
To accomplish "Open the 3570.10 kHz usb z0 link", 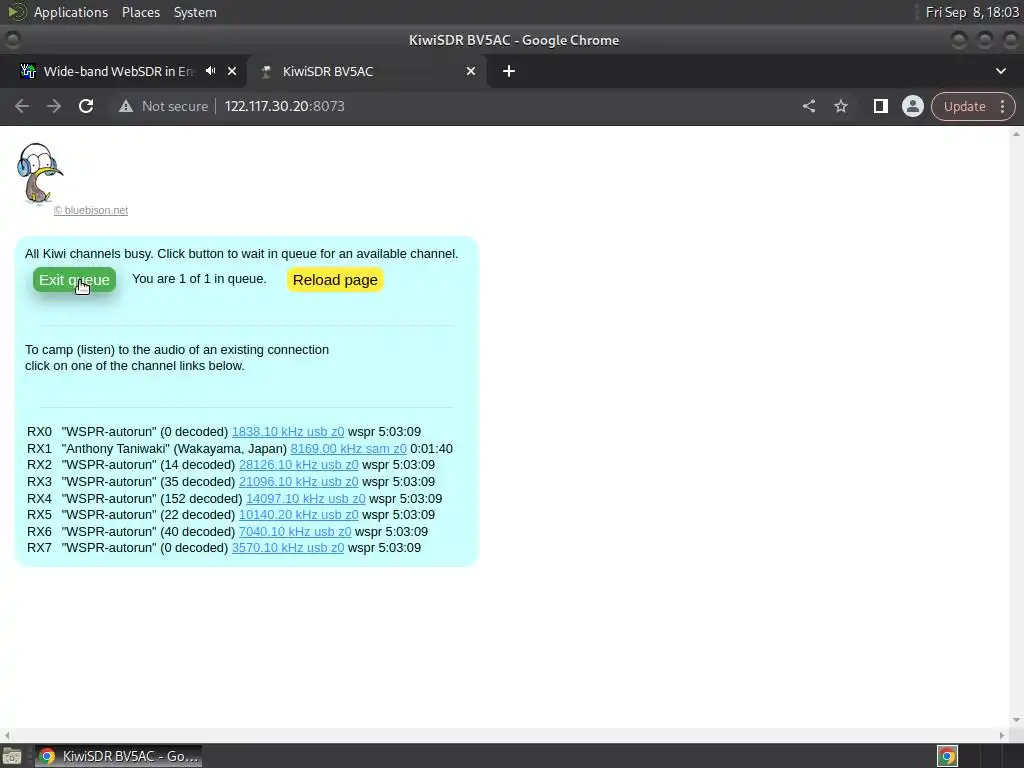I will (x=288, y=548).
